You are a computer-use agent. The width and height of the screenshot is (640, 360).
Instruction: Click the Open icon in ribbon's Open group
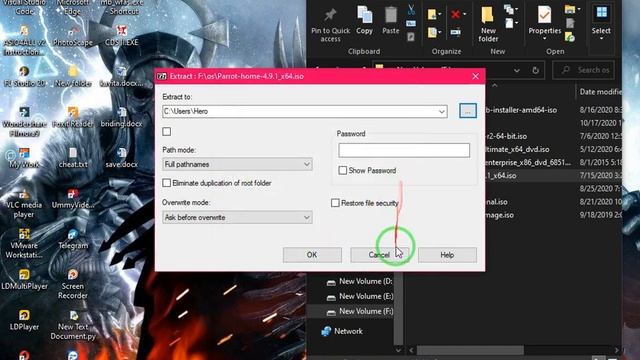570,9
